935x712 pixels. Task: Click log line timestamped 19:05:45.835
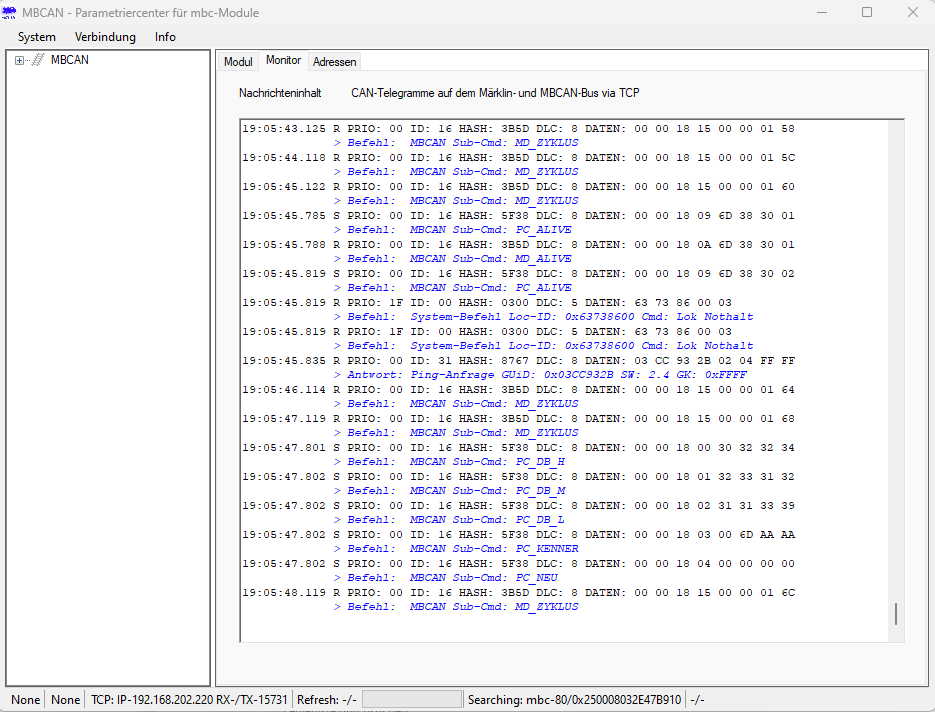tap(518, 361)
